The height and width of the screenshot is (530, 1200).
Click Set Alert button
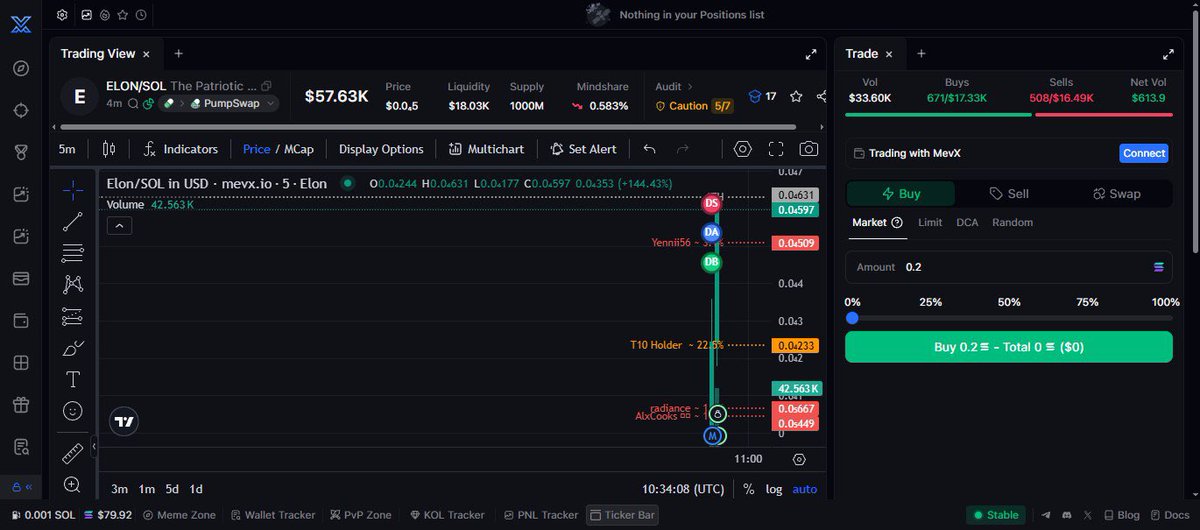pyautogui.click(x=583, y=149)
